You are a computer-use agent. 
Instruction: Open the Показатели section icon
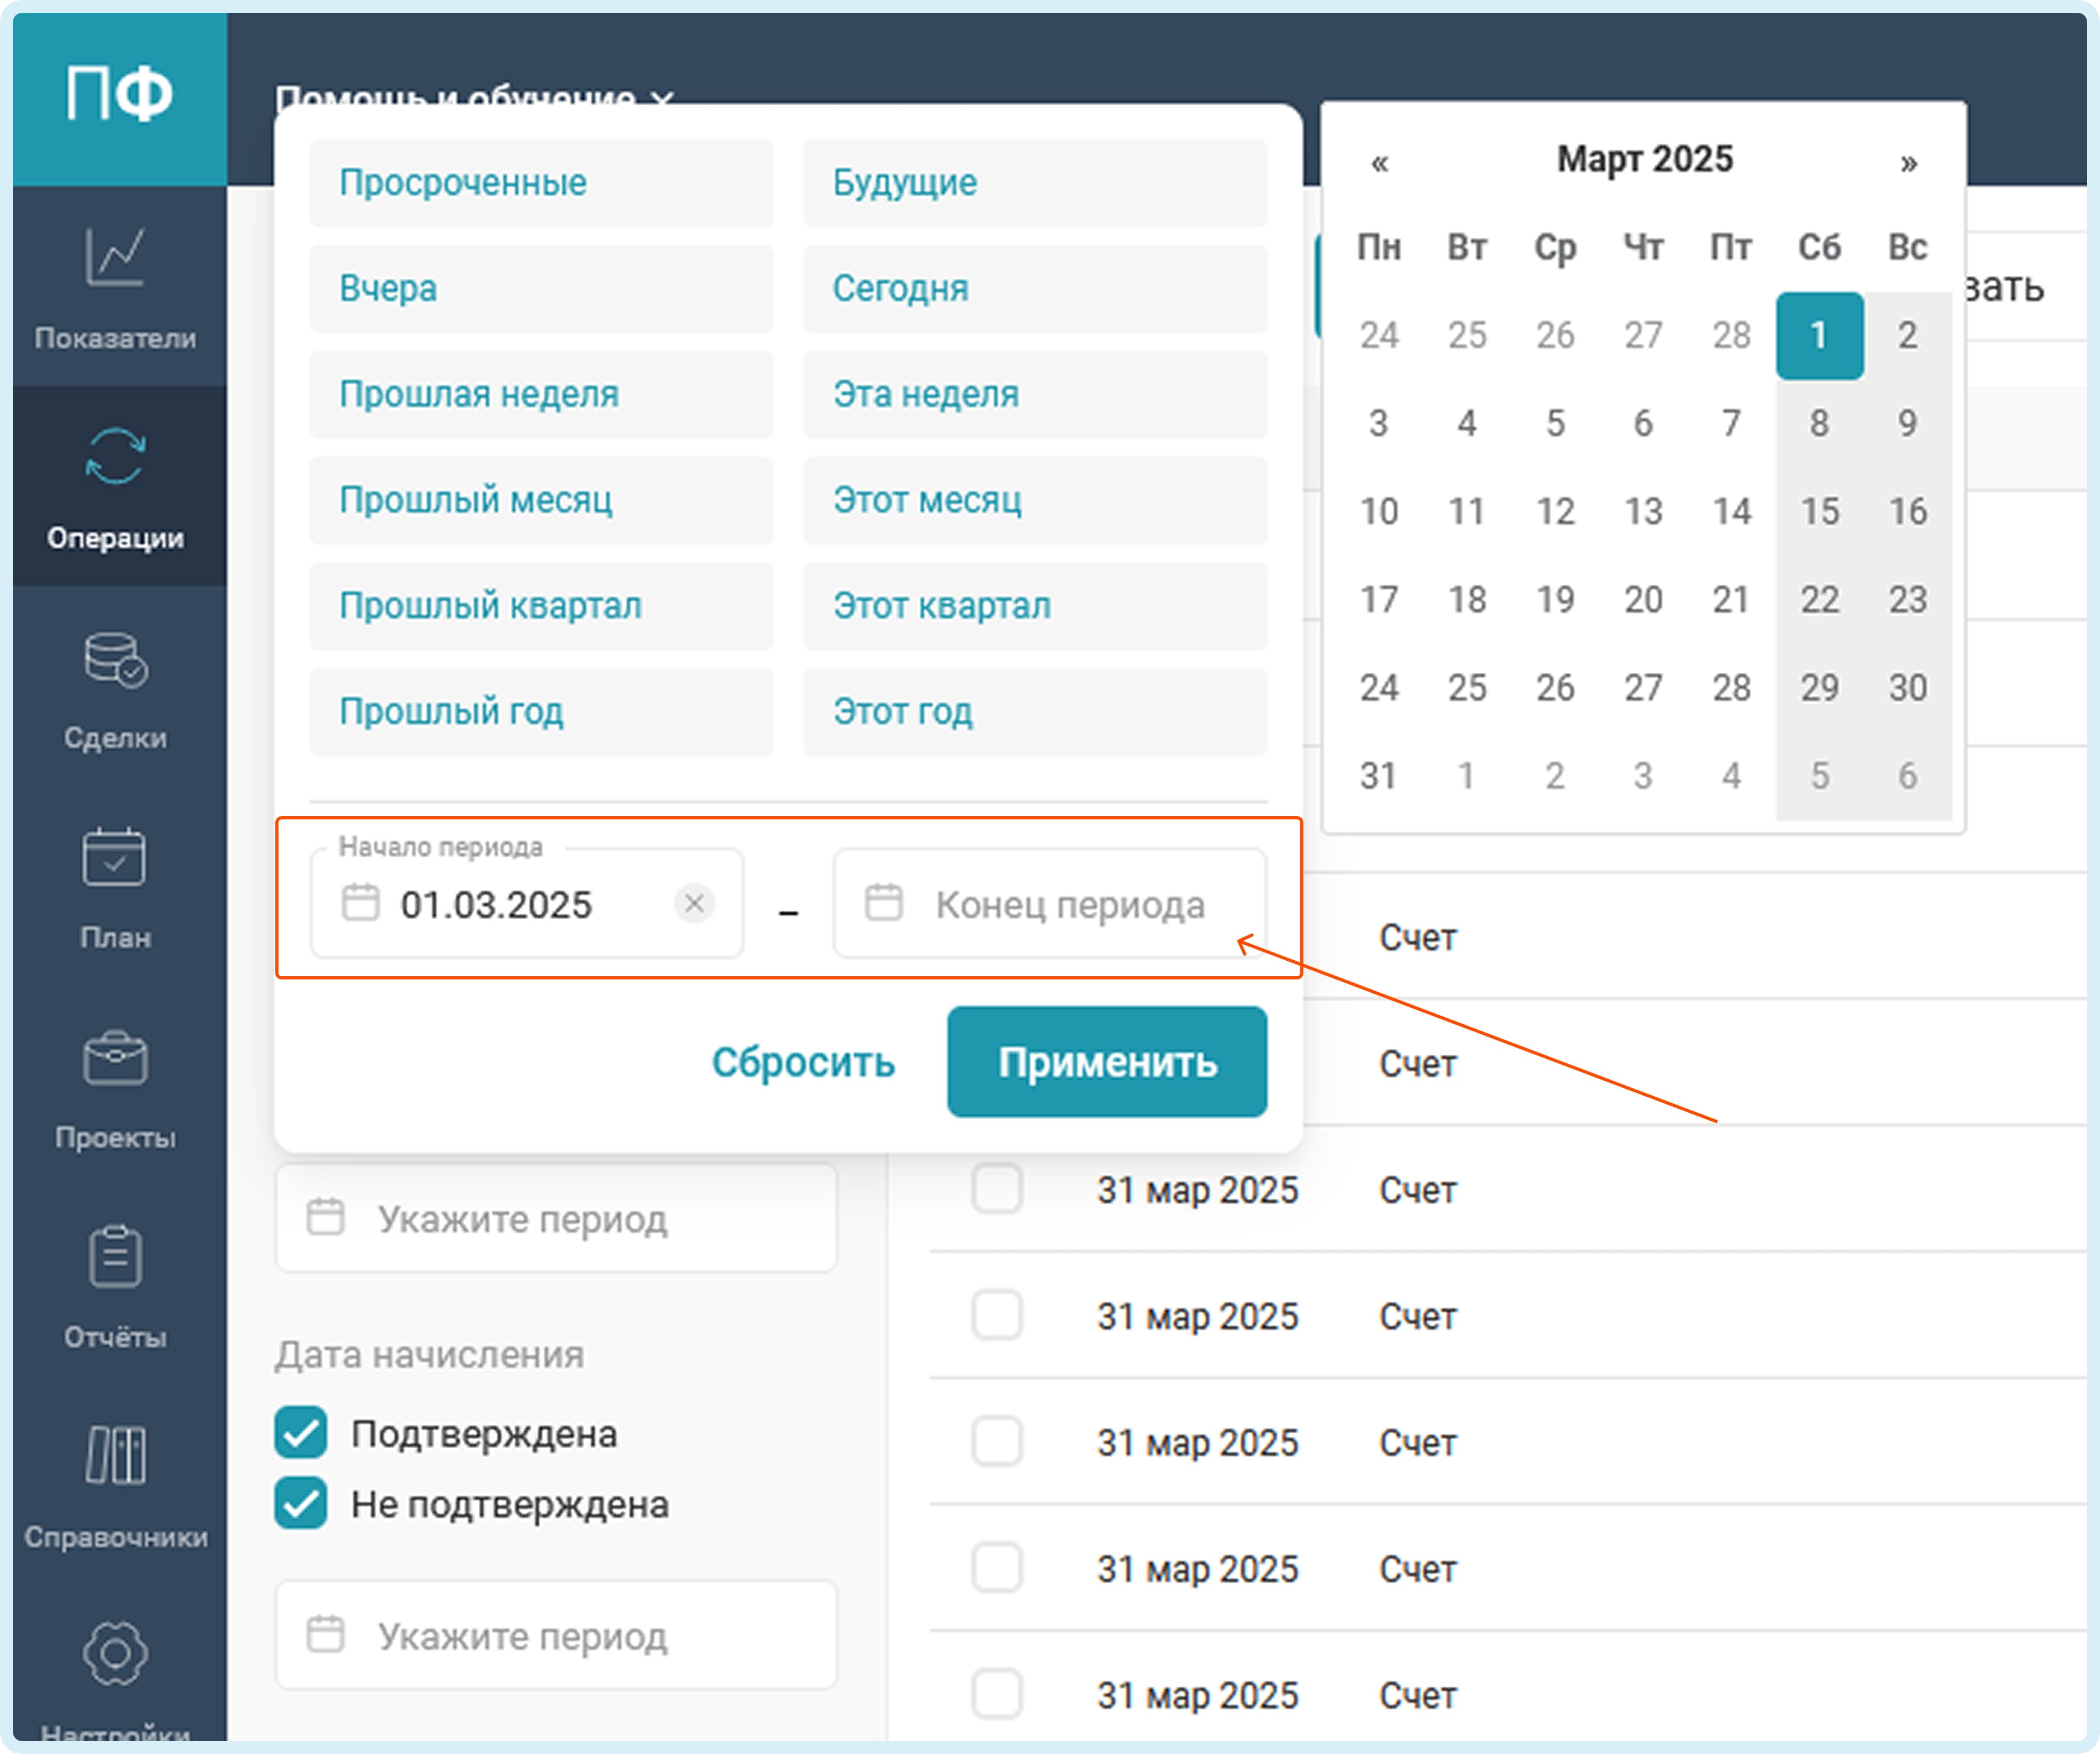tap(115, 258)
